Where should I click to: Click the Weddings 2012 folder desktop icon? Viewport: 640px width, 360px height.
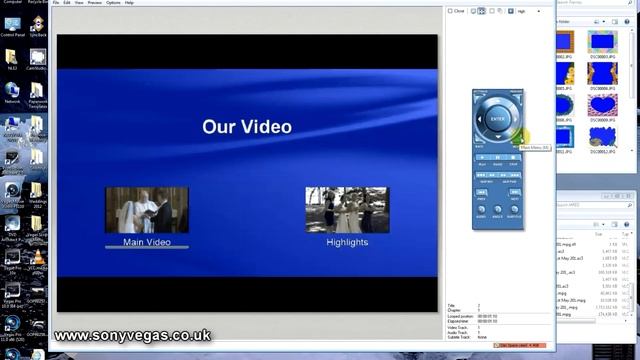pyautogui.click(x=37, y=195)
